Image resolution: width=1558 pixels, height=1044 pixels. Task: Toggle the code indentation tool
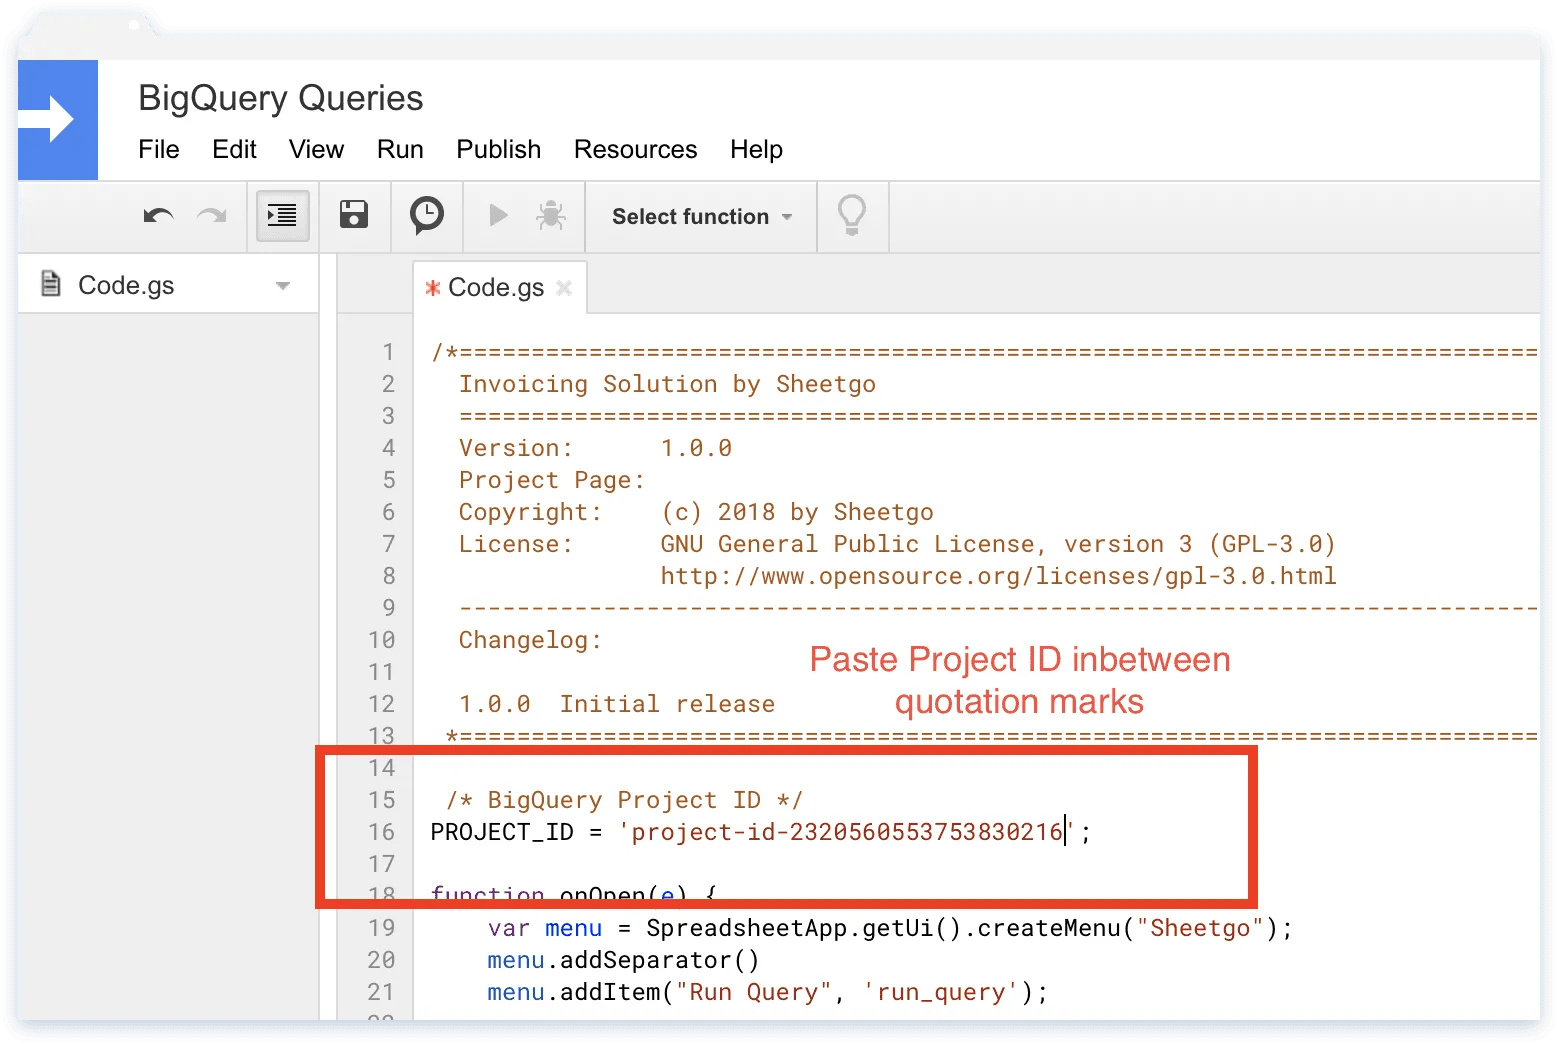coord(281,216)
